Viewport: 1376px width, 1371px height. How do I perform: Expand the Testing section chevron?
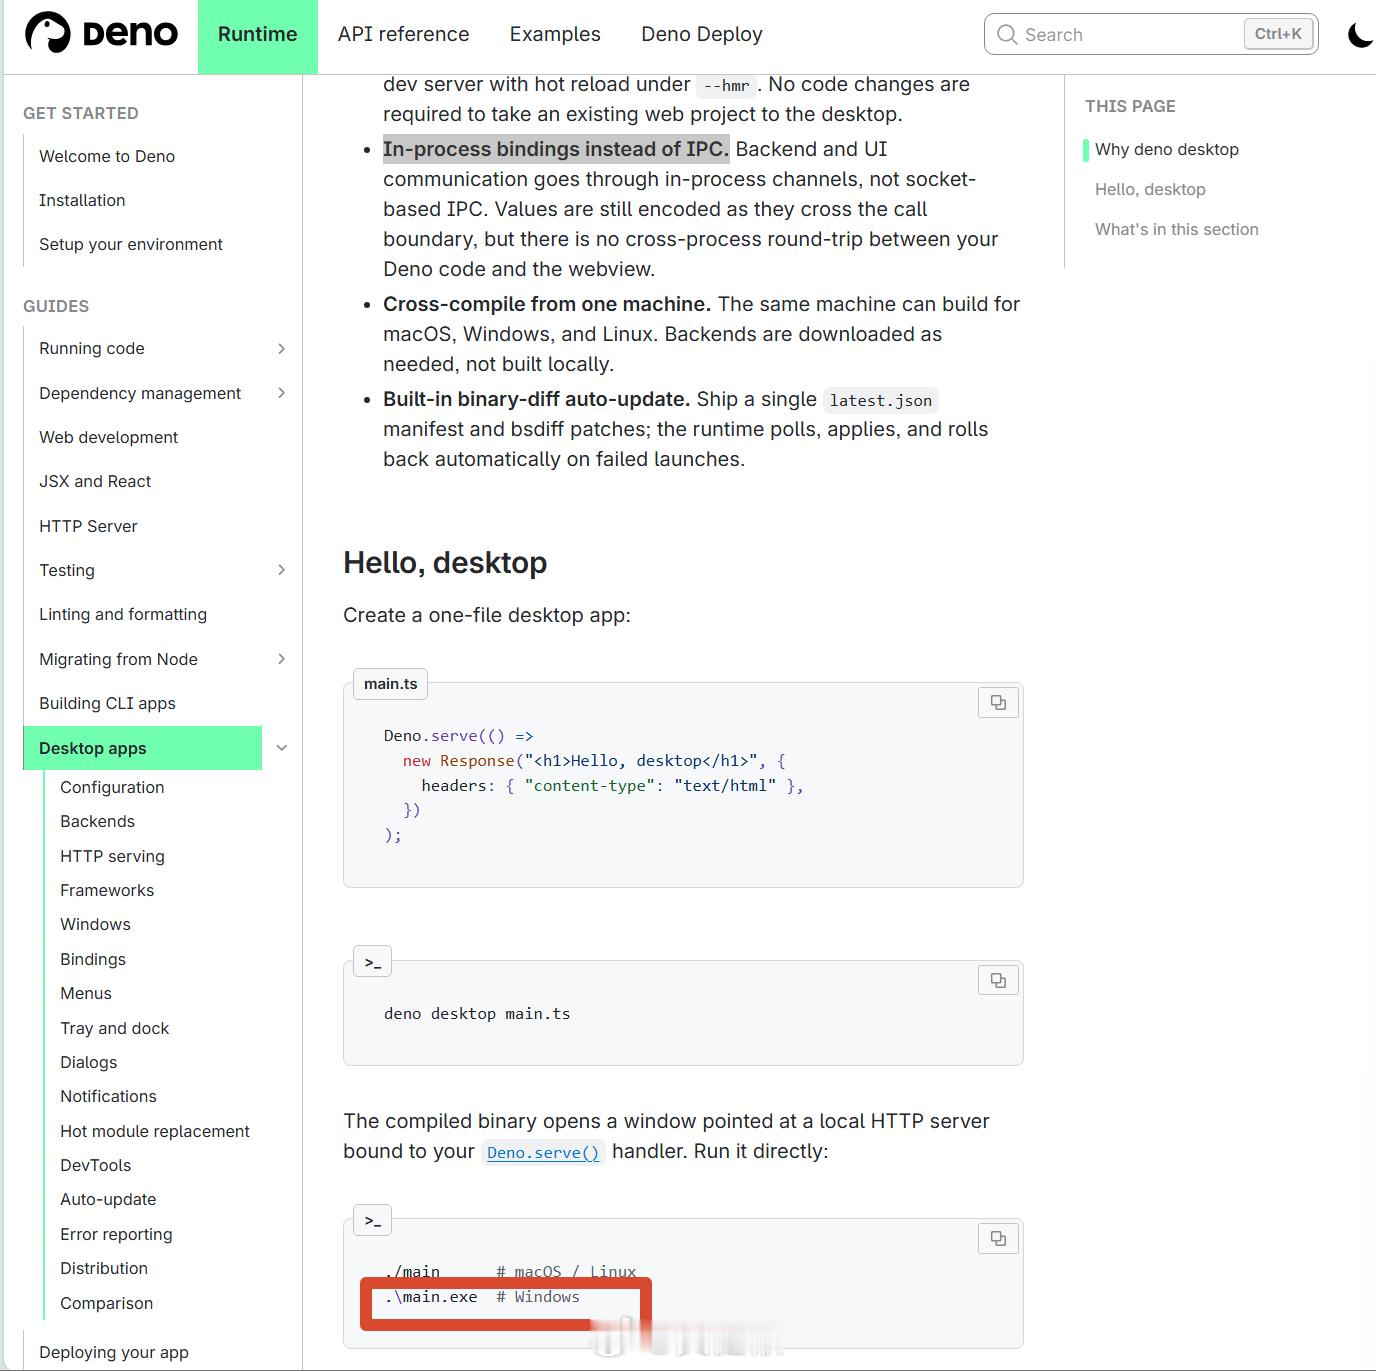(281, 570)
